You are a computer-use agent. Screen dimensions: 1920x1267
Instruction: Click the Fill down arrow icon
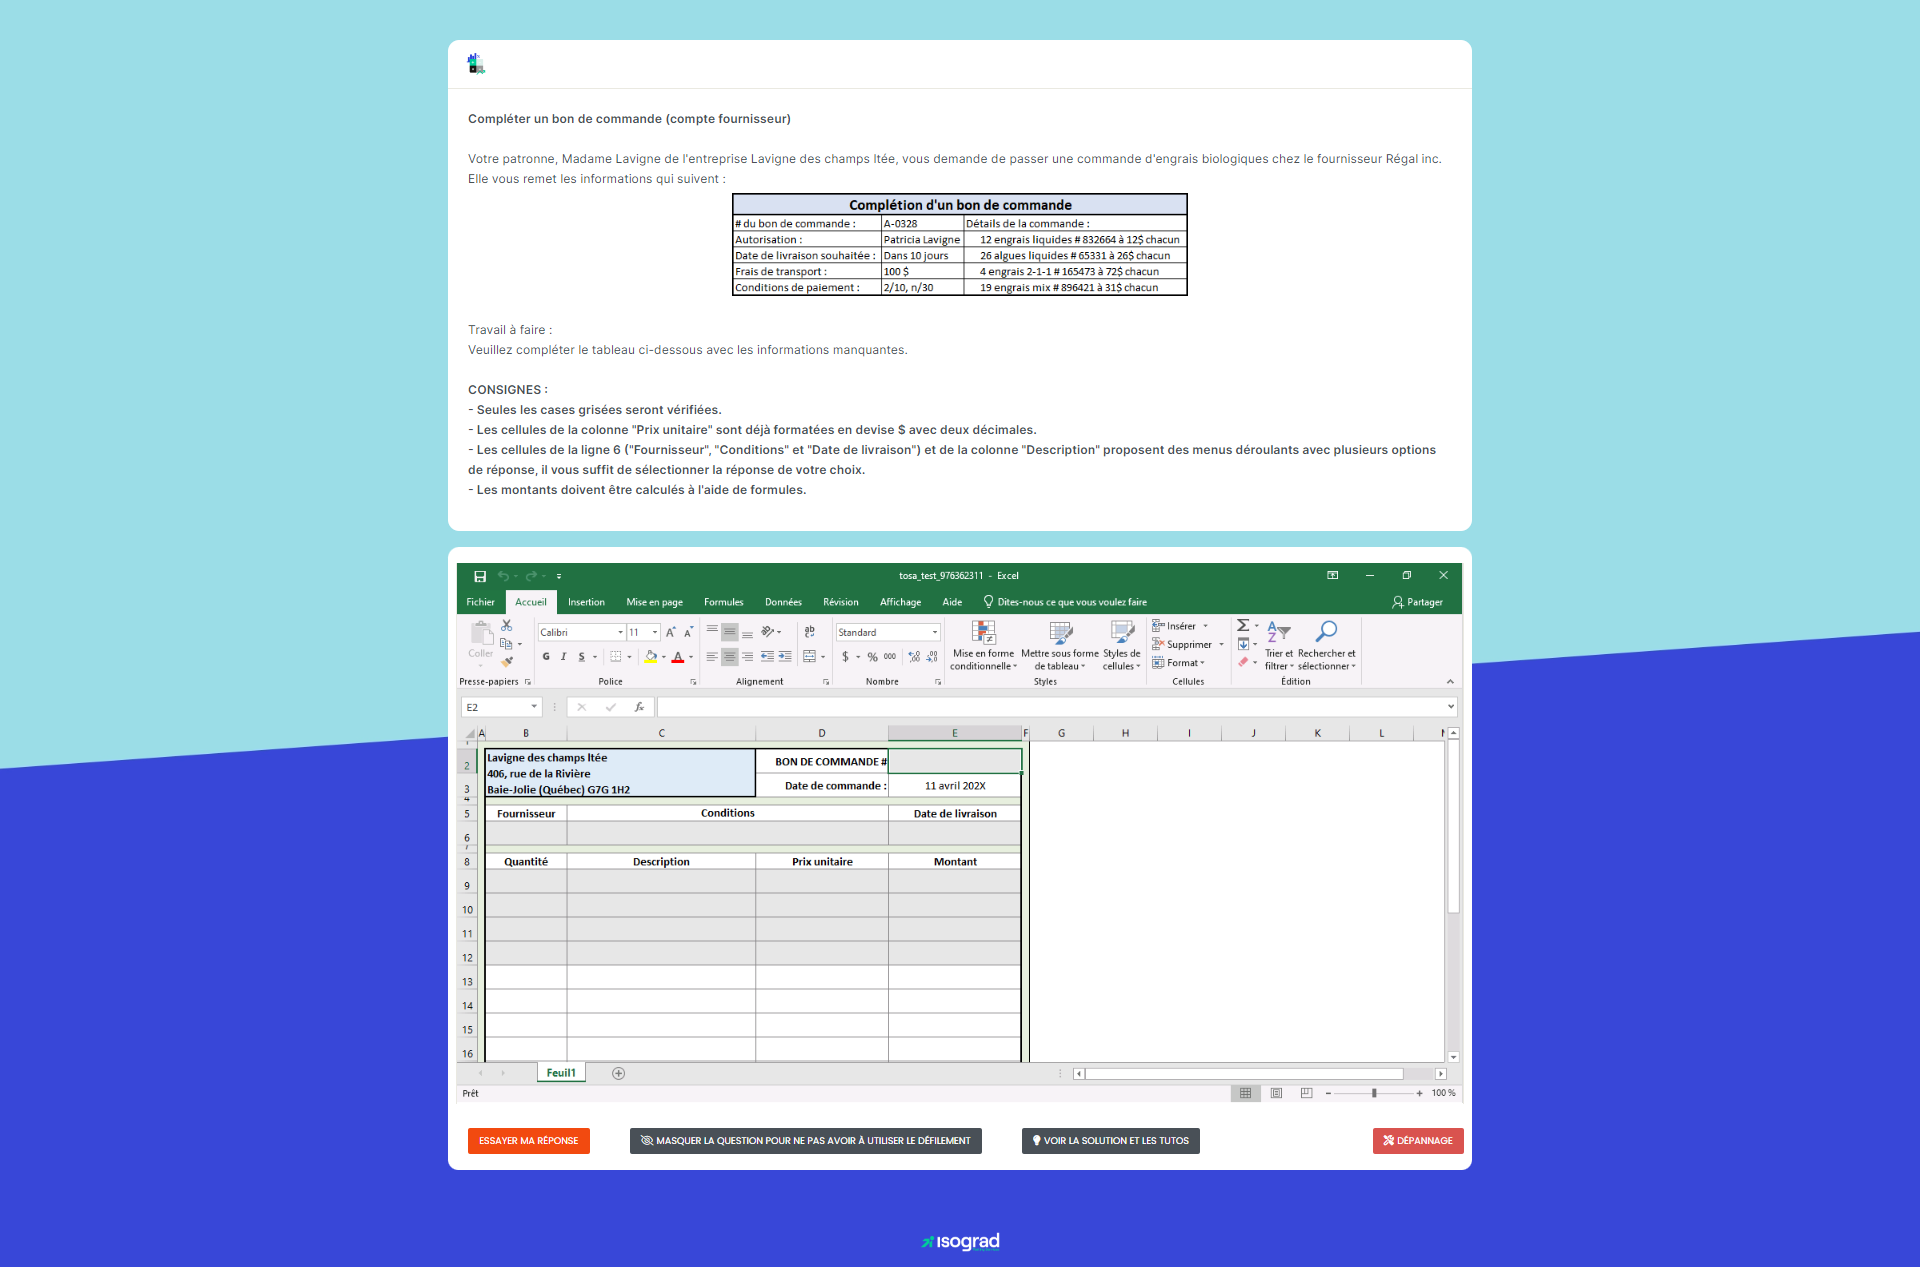(x=1243, y=644)
